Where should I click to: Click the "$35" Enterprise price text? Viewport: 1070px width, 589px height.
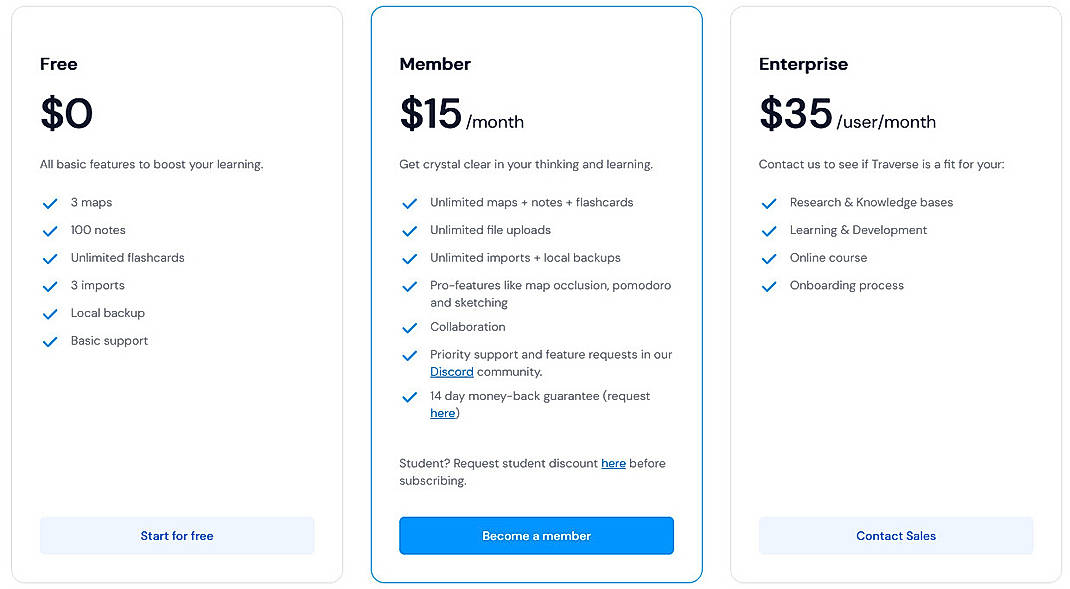pos(795,113)
